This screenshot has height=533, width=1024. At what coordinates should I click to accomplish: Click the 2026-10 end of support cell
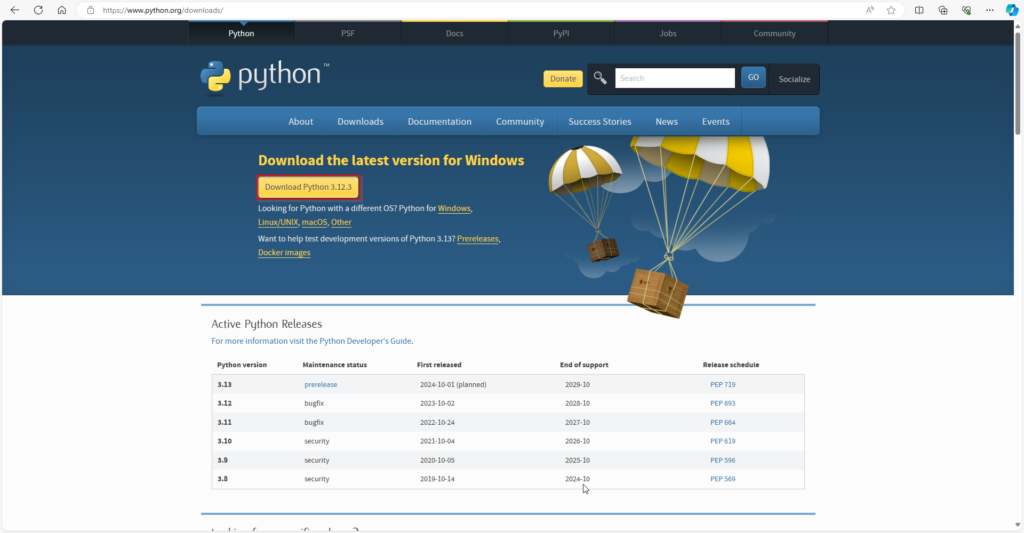(577, 442)
